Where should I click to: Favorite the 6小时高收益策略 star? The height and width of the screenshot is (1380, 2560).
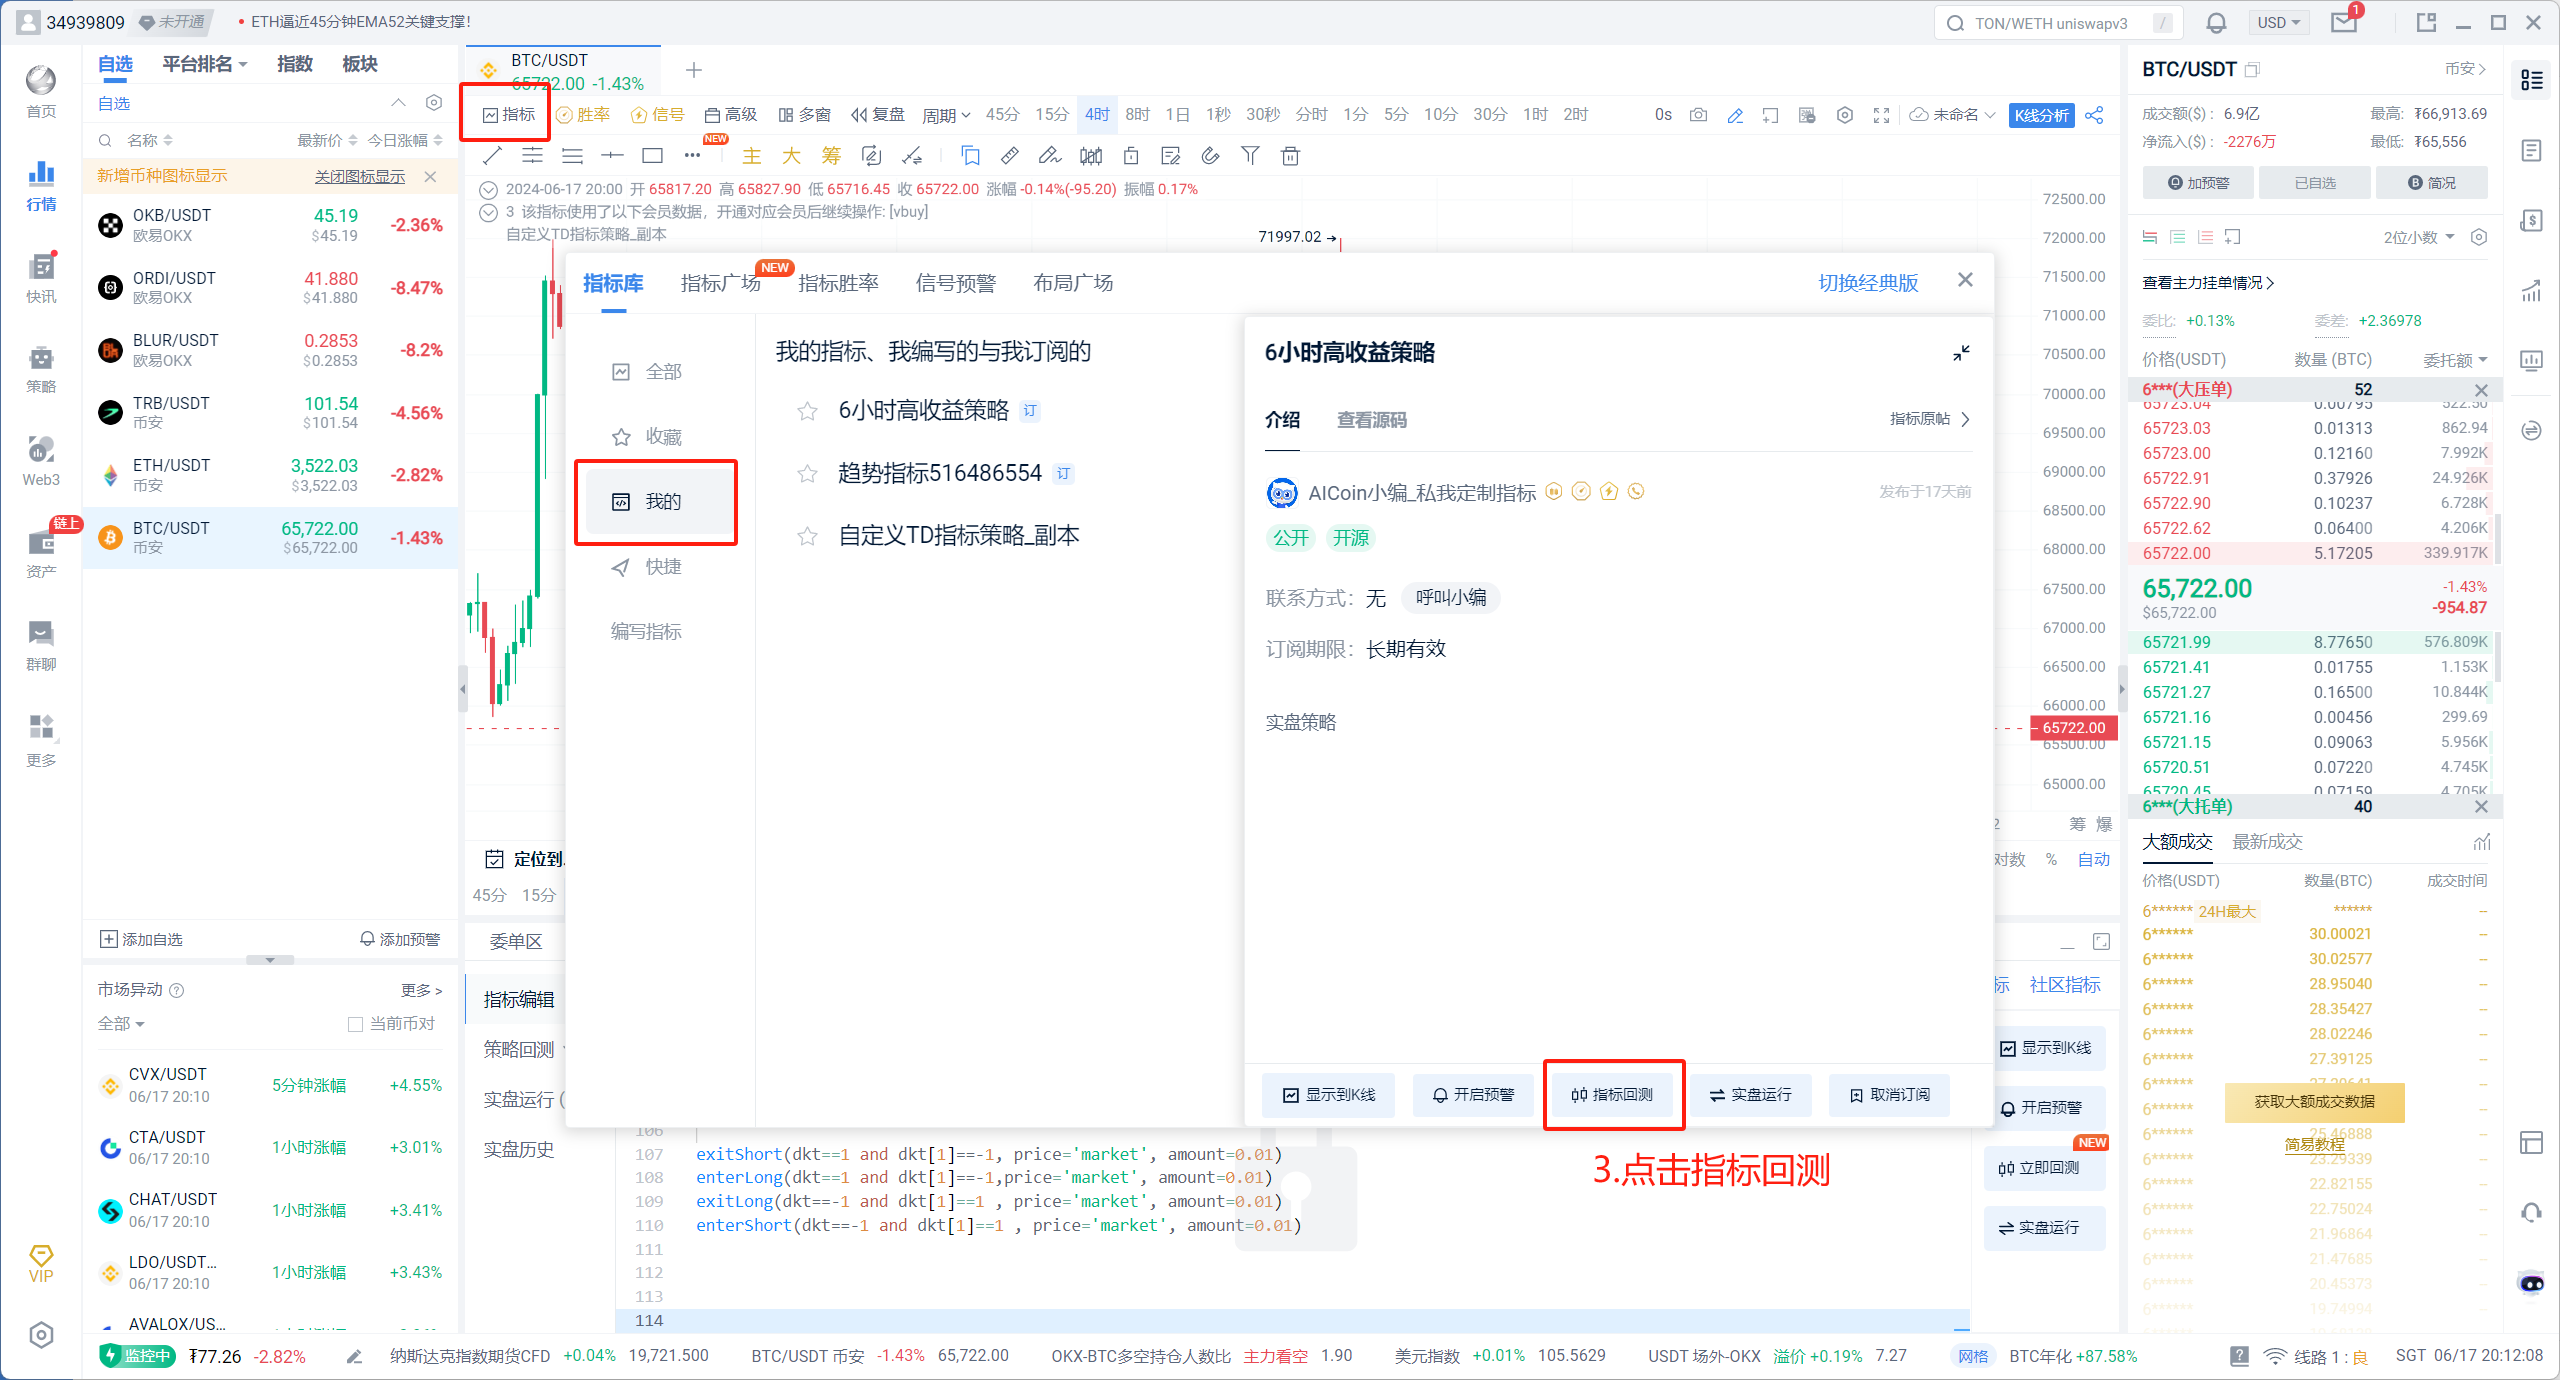[807, 411]
